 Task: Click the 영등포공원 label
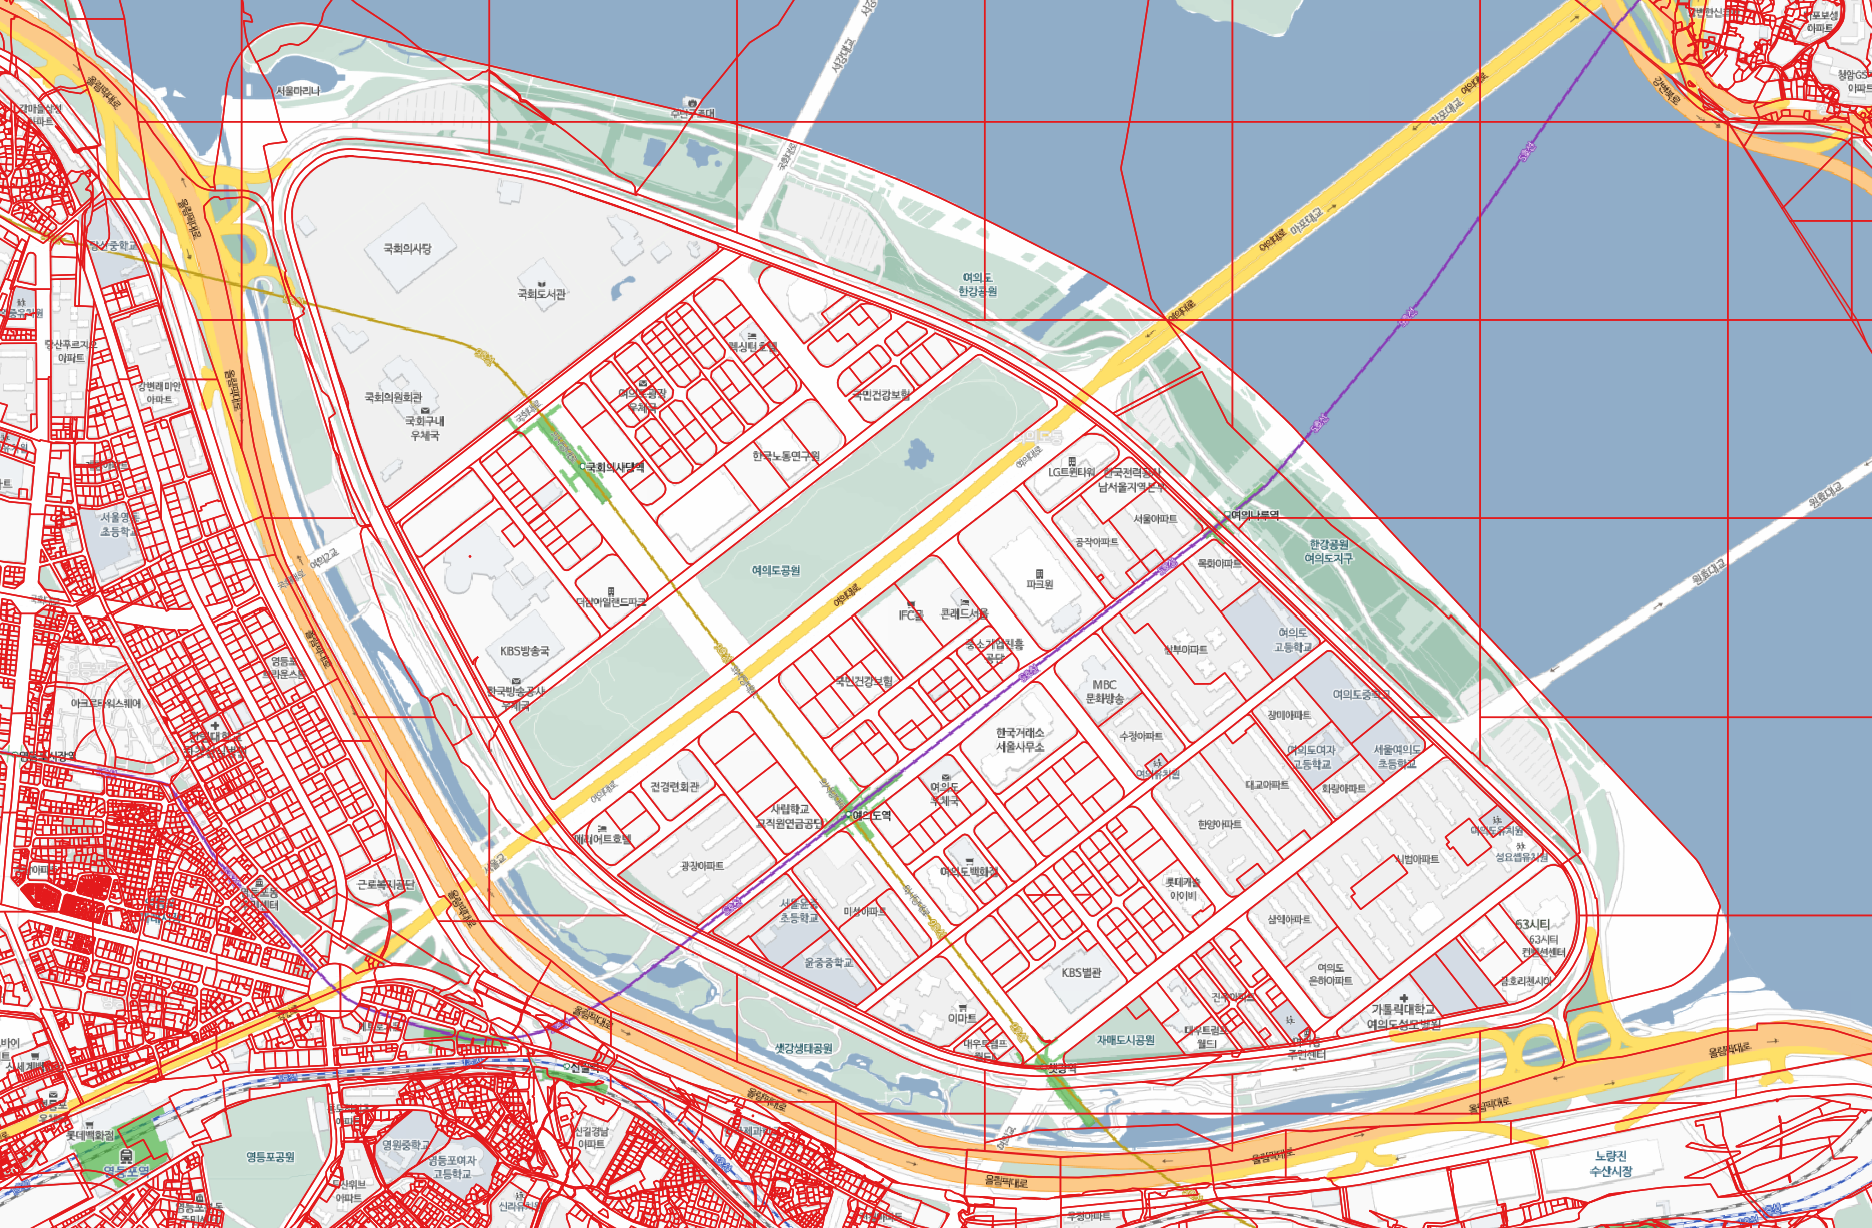tap(271, 1157)
